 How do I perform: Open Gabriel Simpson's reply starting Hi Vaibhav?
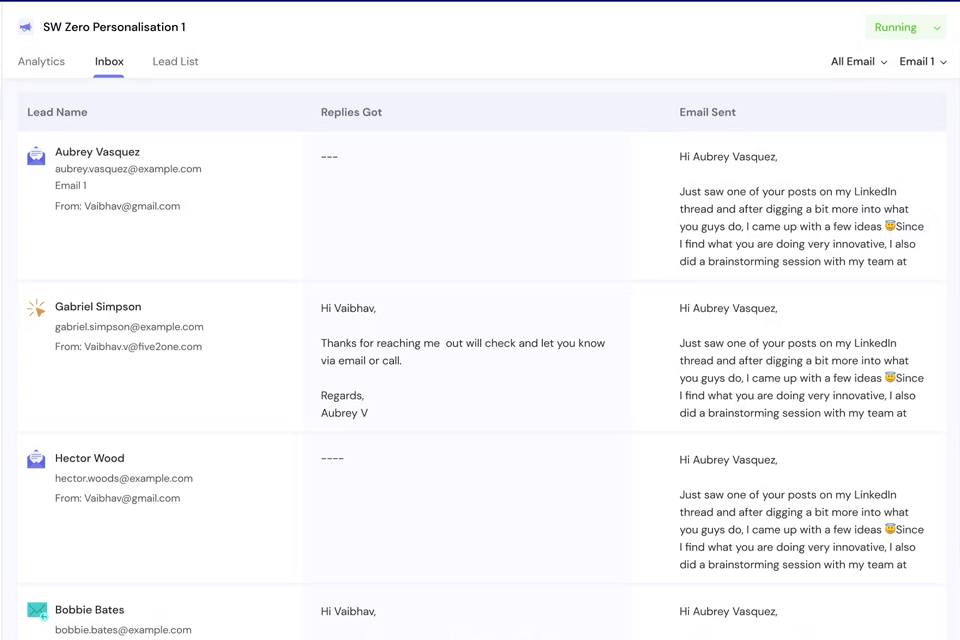pyautogui.click(x=348, y=308)
